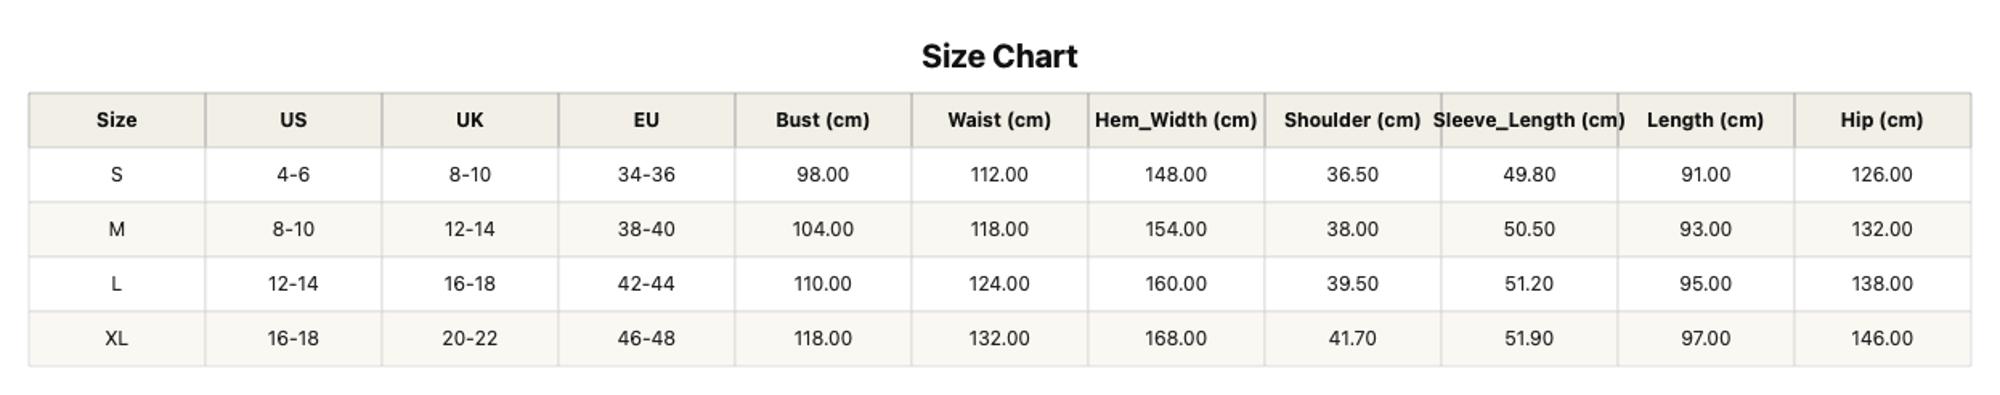The height and width of the screenshot is (395, 2000).
Task: Select the Hip (cm) column header
Action: 1882,120
